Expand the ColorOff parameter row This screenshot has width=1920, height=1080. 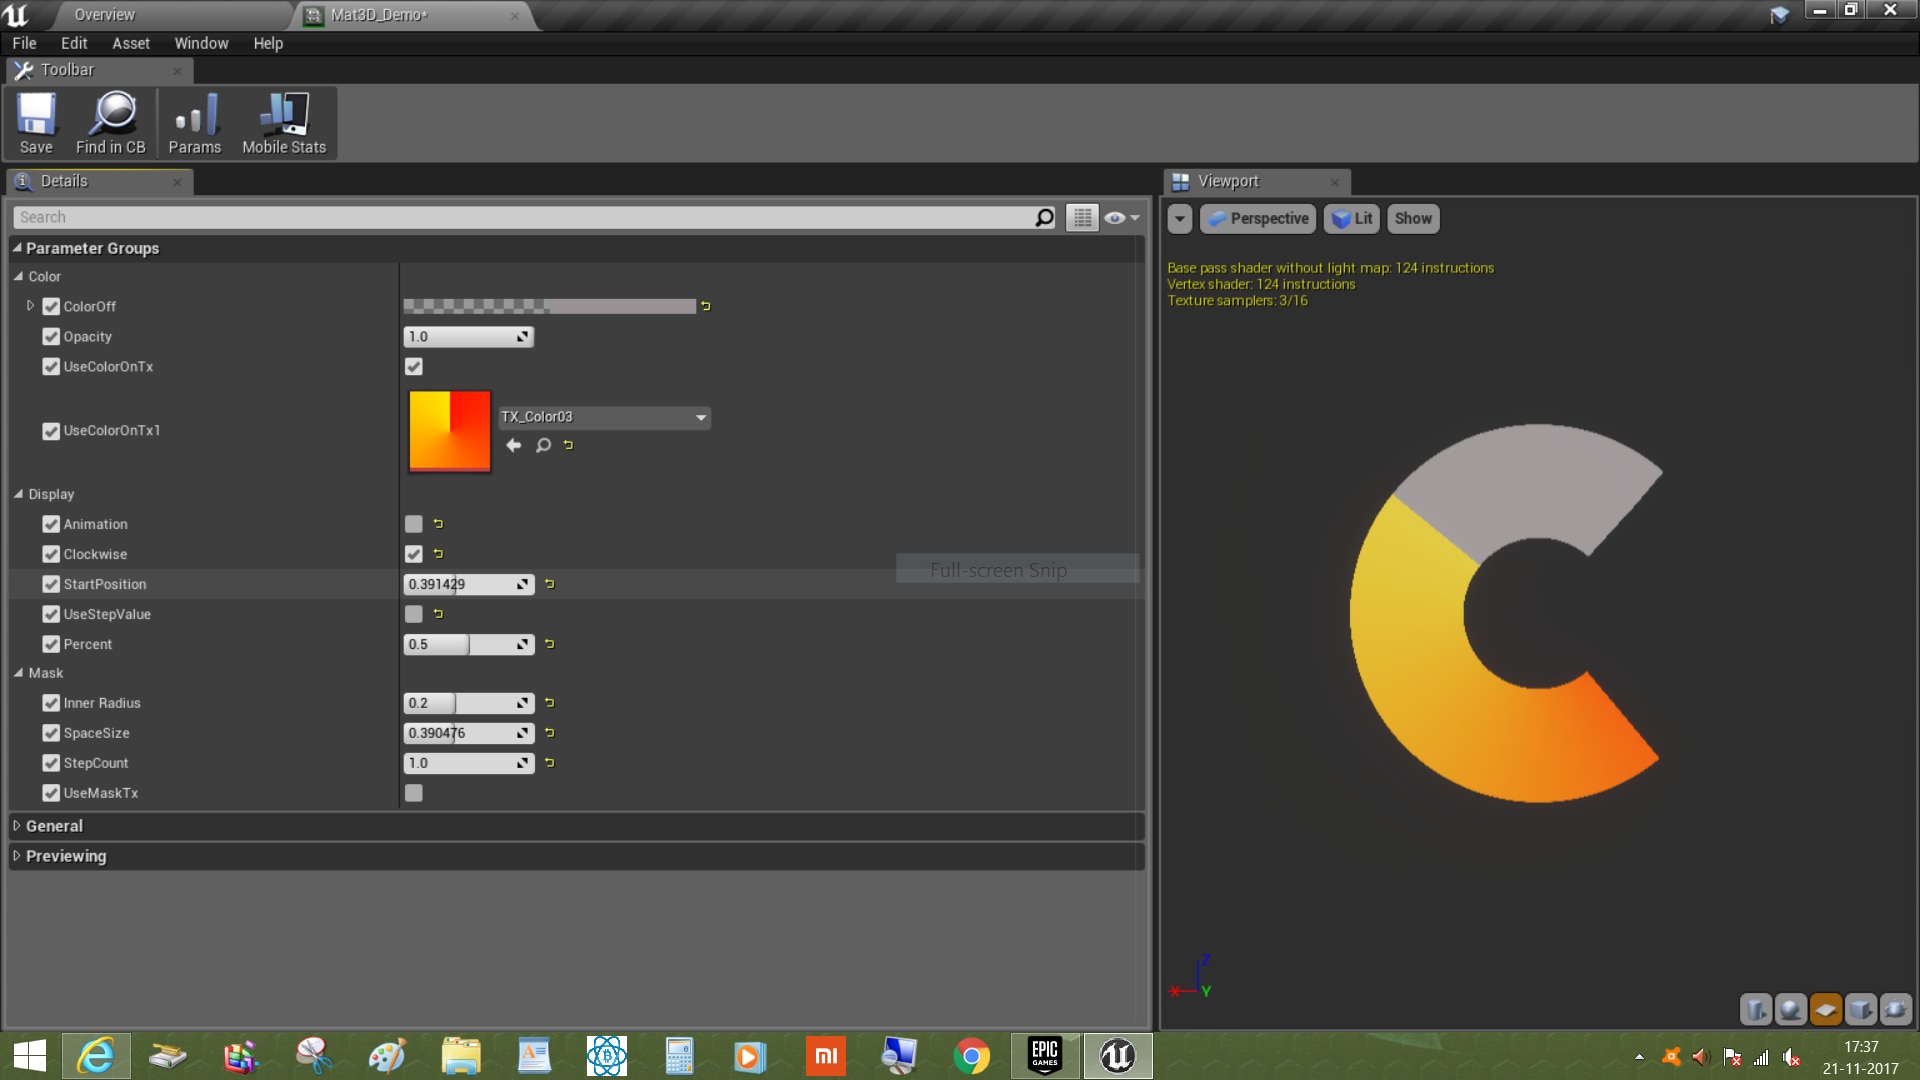pos(30,306)
